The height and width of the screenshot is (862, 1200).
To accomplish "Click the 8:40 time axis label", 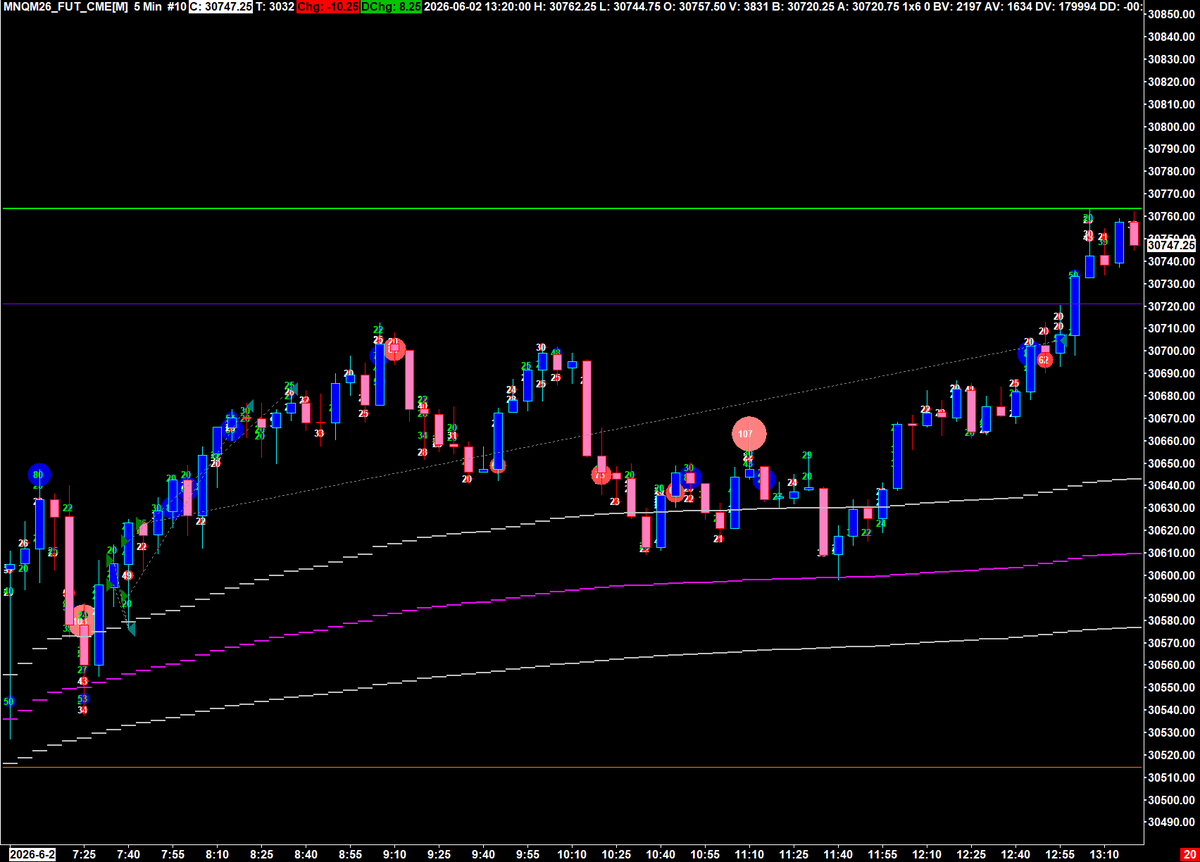I will [x=306, y=854].
